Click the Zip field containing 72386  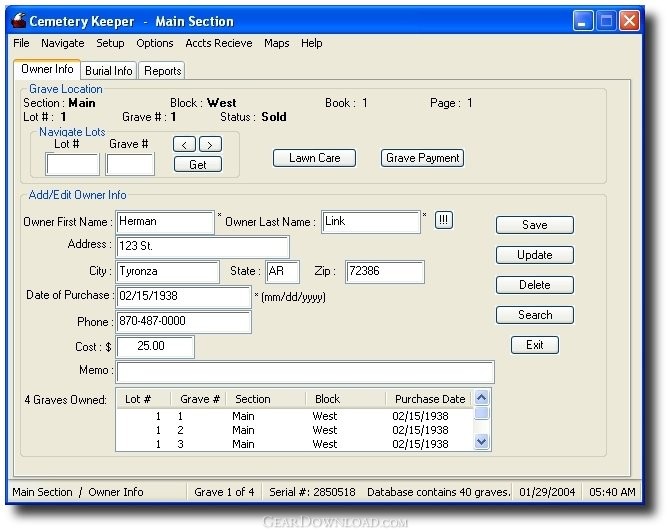click(385, 272)
